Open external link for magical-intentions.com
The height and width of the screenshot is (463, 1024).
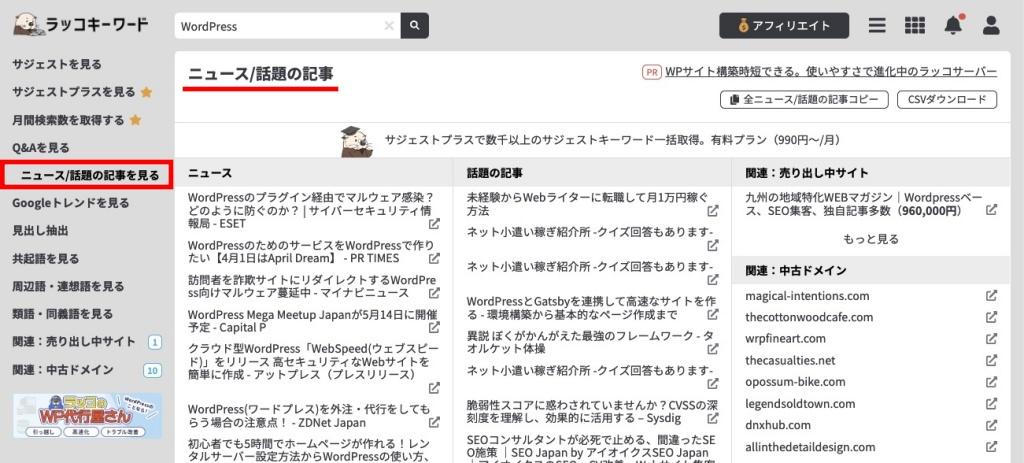(x=991, y=296)
